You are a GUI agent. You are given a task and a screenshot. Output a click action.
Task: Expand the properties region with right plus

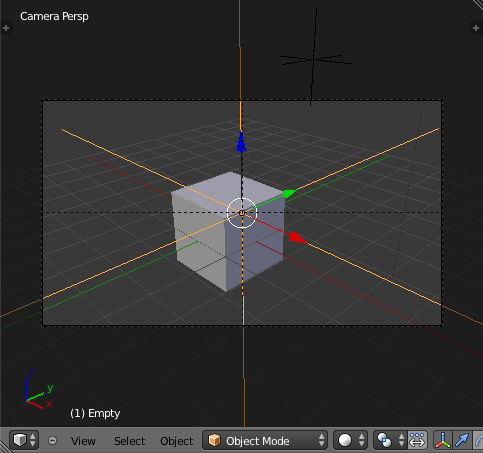(x=476, y=28)
